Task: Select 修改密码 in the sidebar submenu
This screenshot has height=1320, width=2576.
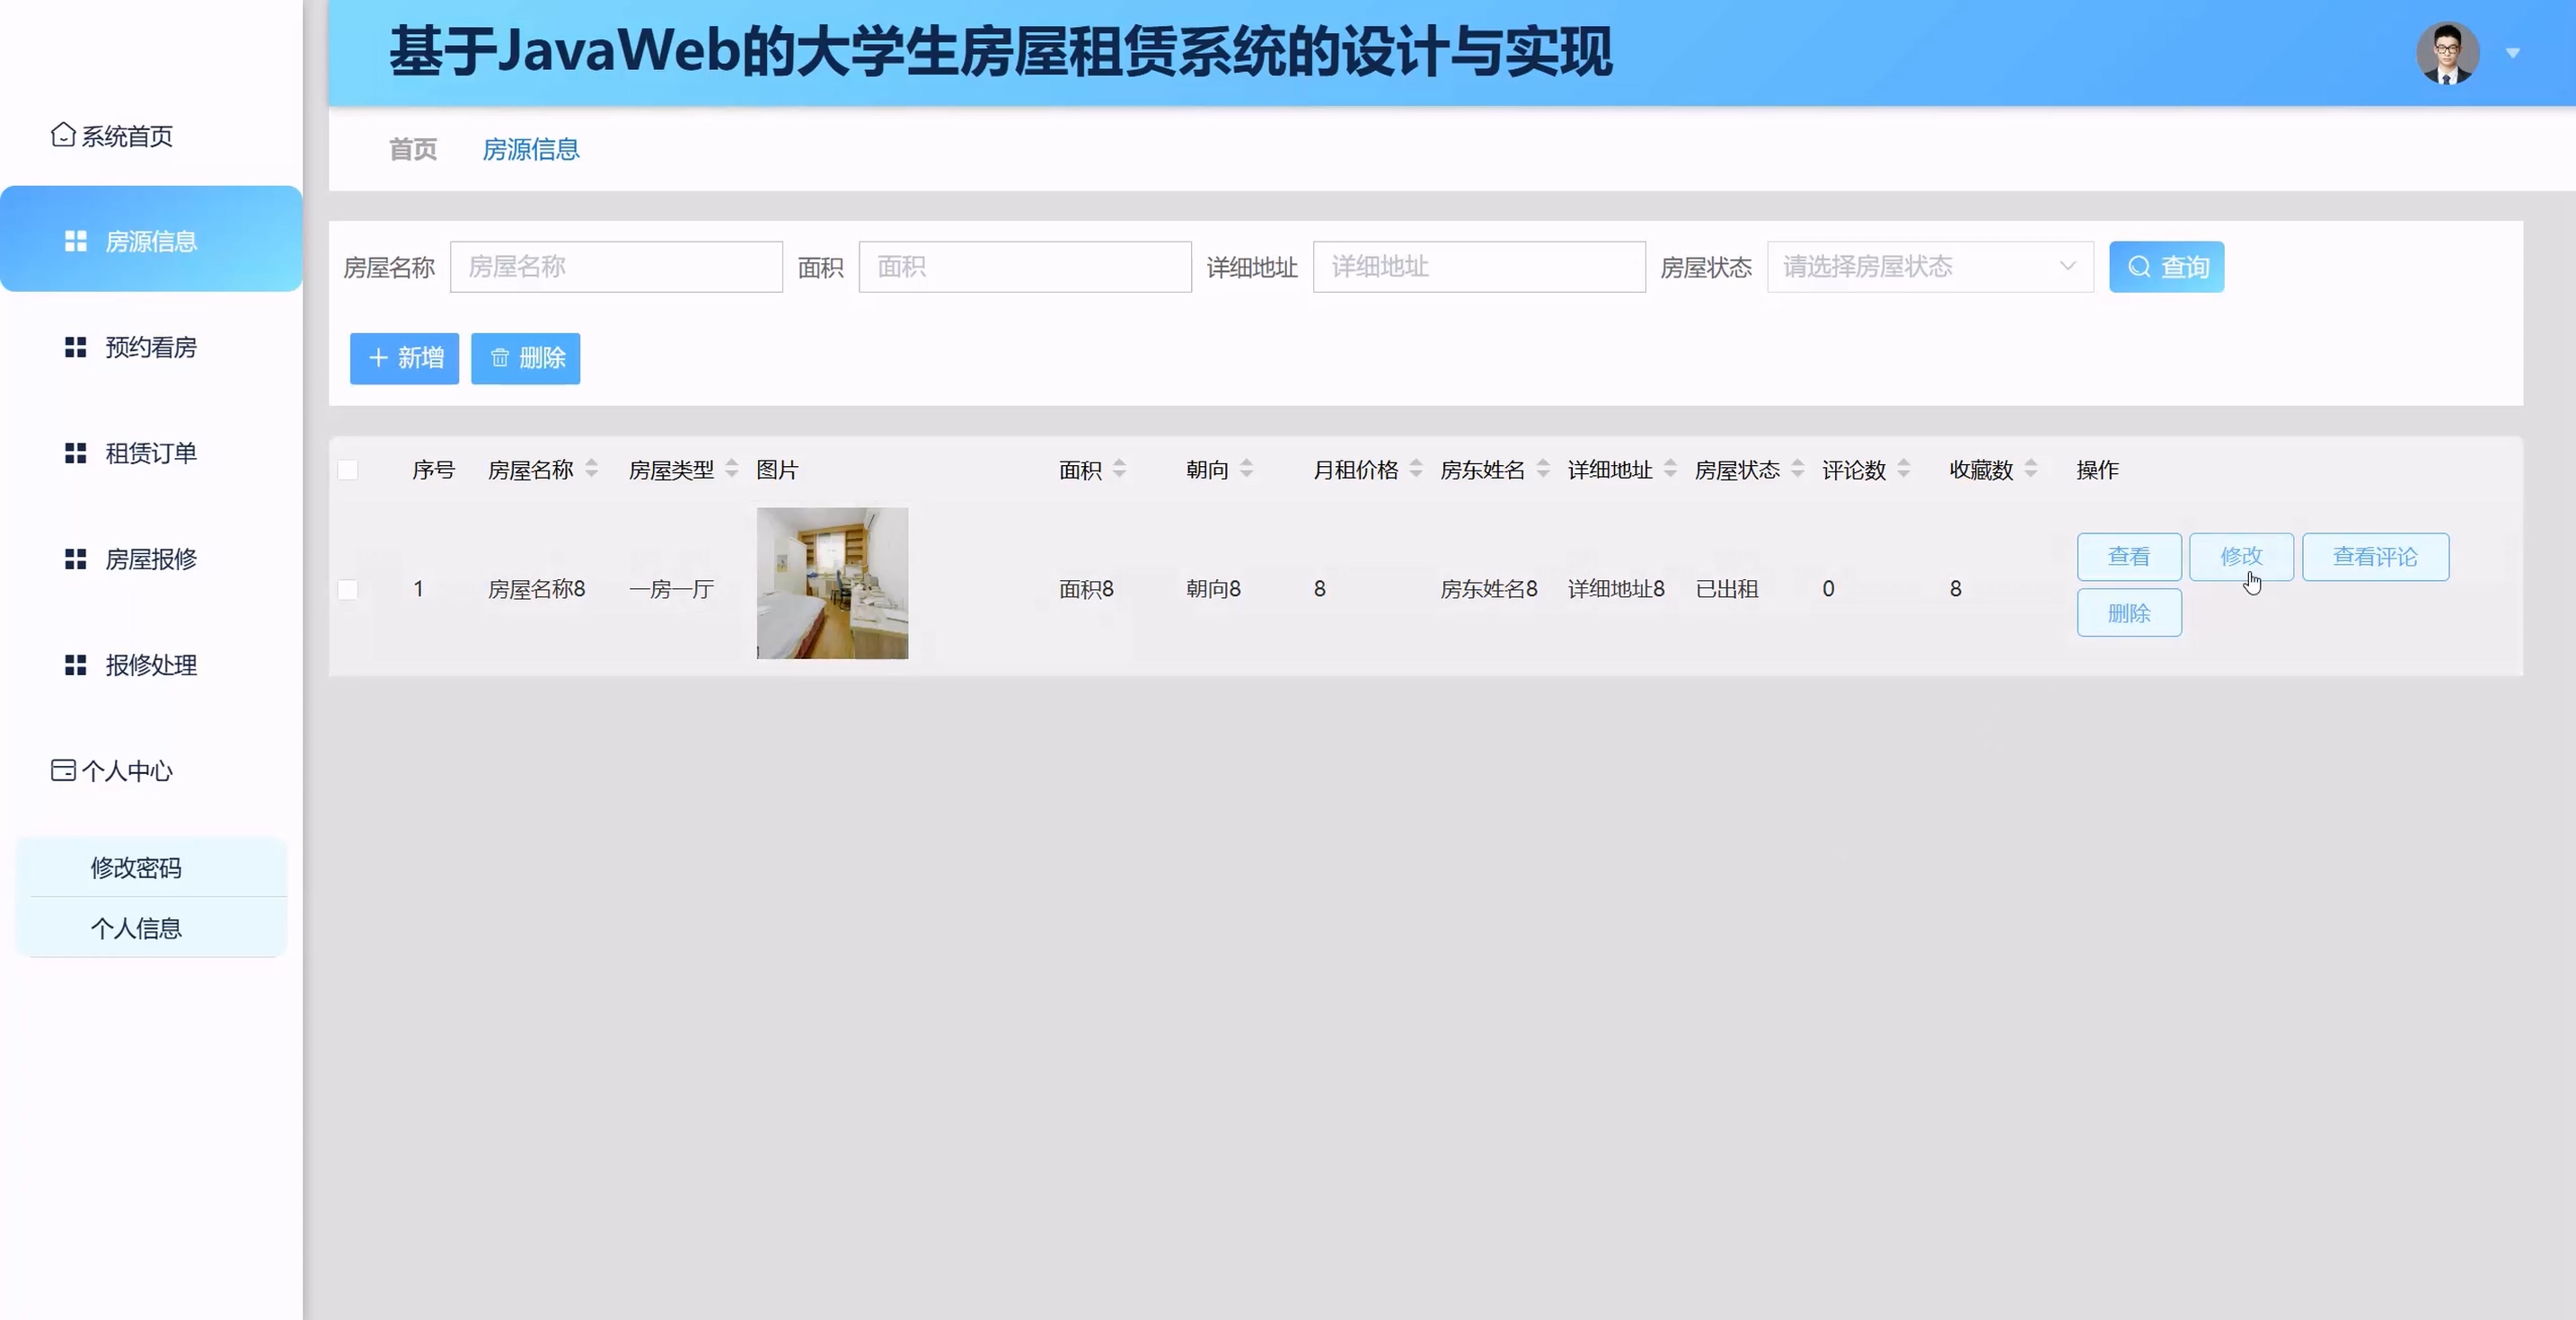Action: (x=136, y=867)
